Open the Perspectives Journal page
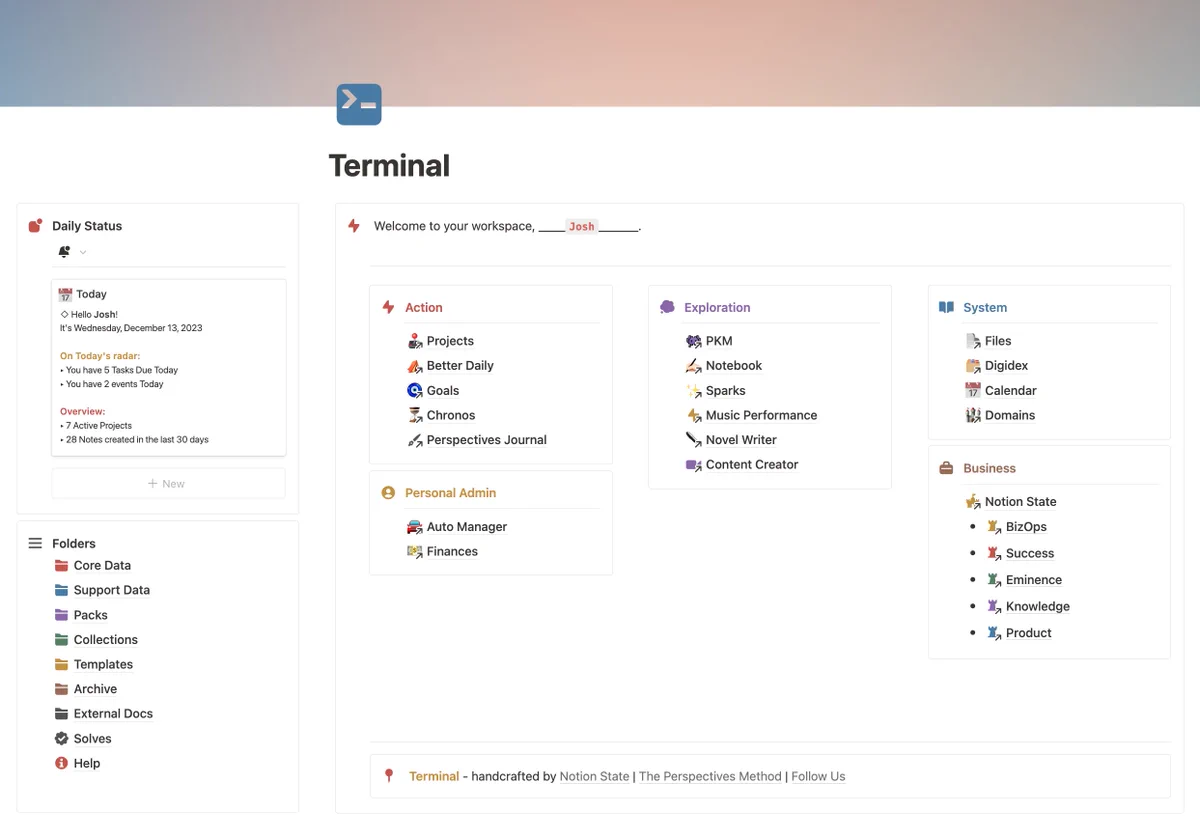The image size is (1200, 839). (487, 440)
